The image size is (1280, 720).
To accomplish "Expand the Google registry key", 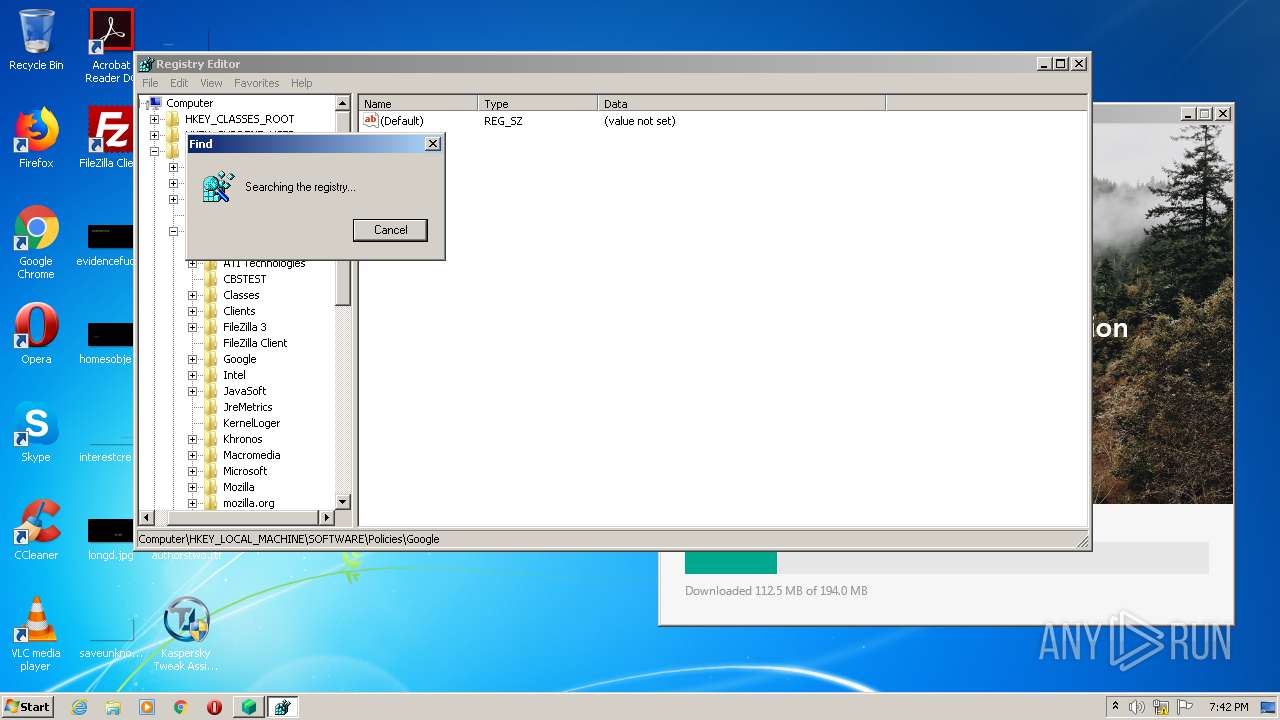I will tap(192, 359).
